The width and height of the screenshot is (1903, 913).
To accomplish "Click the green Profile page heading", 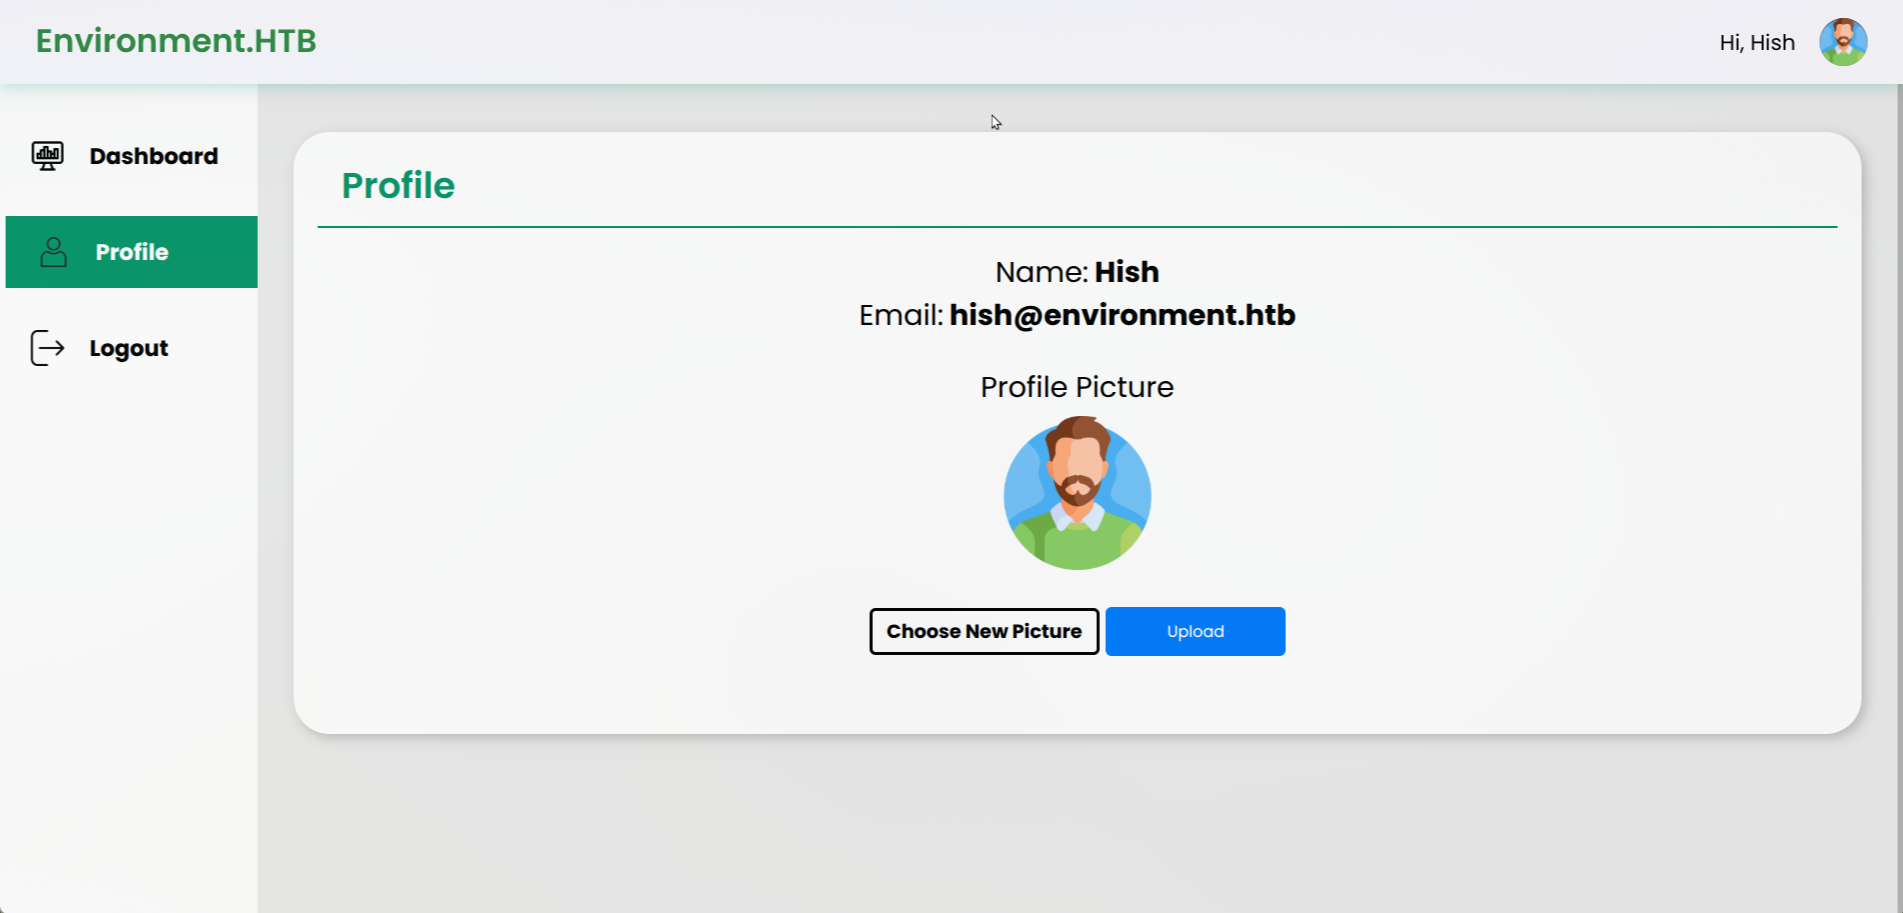I will coord(398,186).
